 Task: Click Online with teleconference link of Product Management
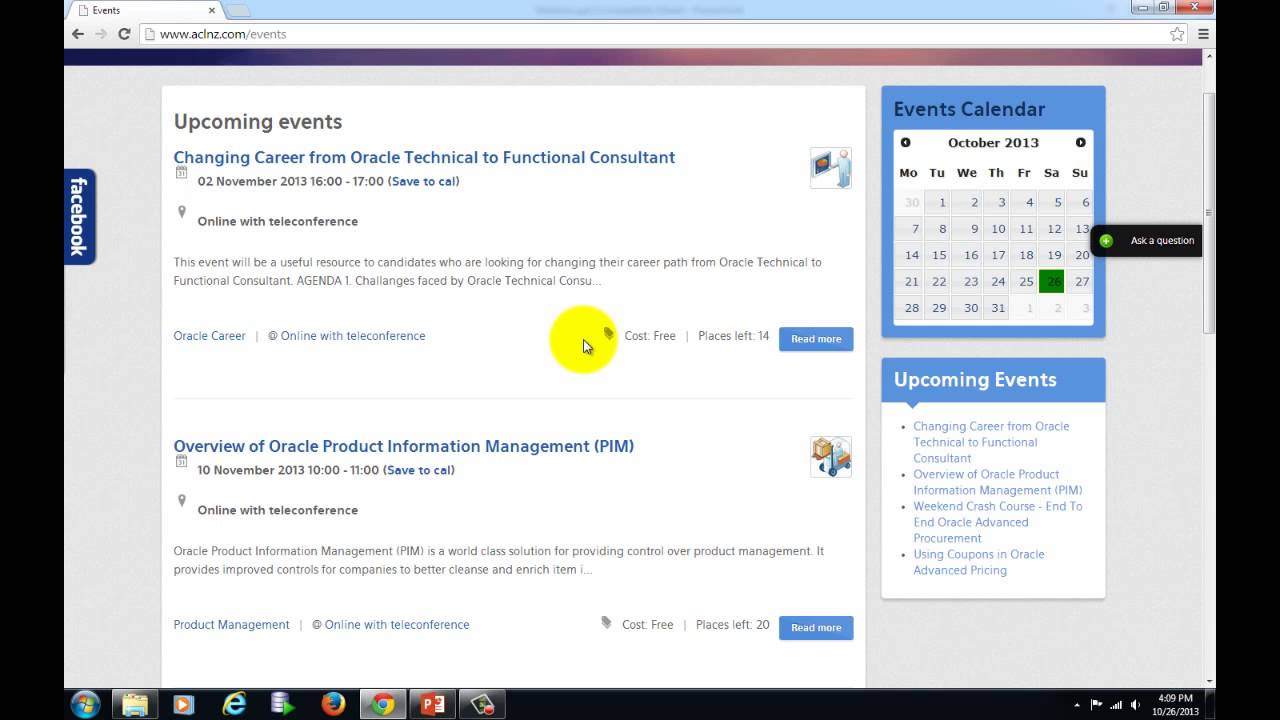coord(397,625)
